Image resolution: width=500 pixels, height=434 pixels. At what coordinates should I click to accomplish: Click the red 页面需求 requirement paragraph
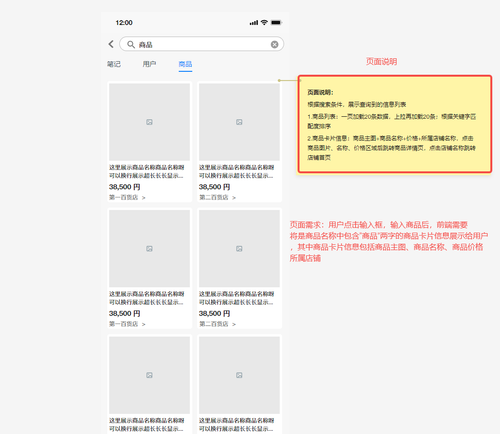(389, 241)
